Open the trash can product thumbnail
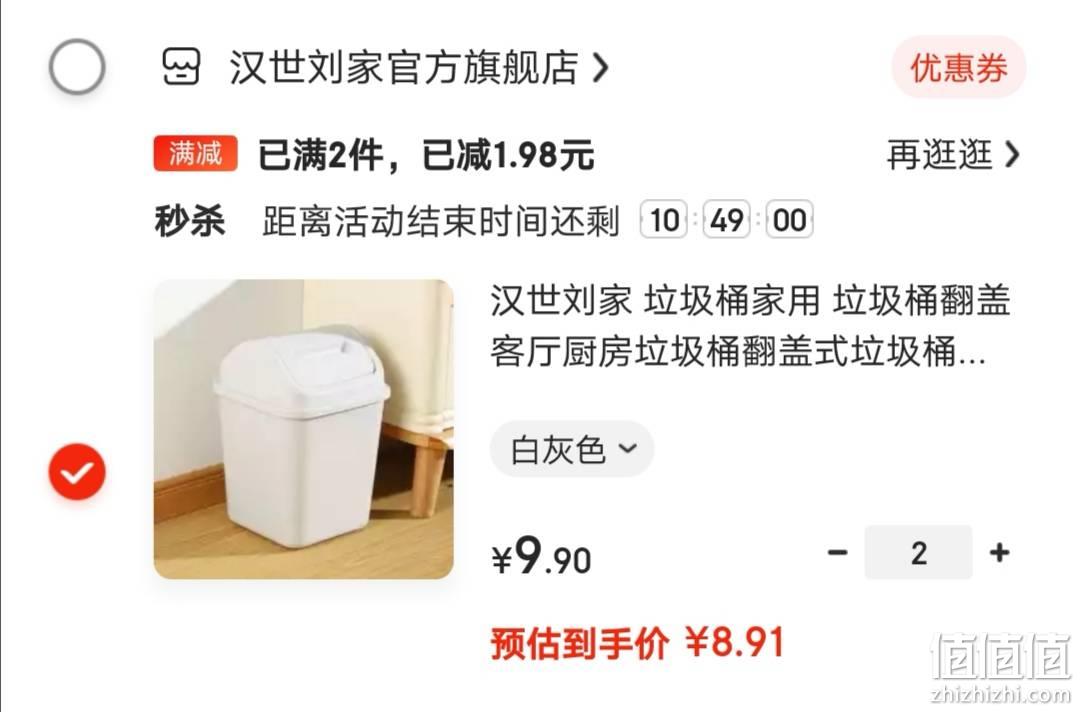1080x712 pixels. point(304,429)
